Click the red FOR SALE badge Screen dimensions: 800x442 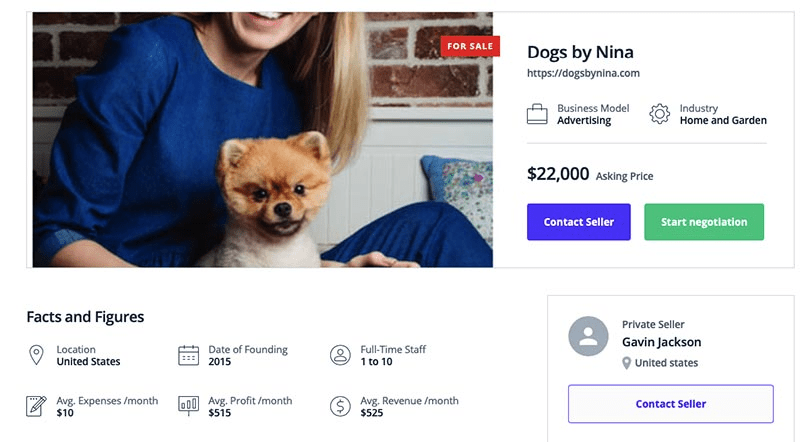(470, 46)
